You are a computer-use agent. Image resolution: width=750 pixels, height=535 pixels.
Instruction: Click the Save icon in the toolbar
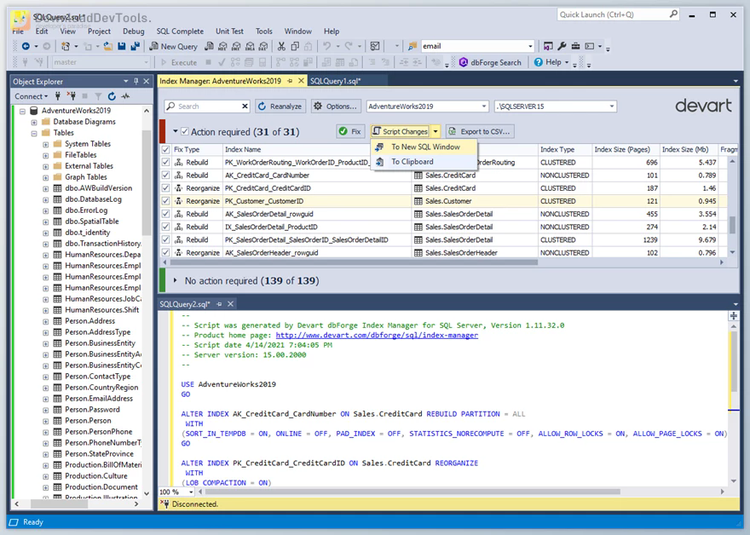tap(121, 46)
